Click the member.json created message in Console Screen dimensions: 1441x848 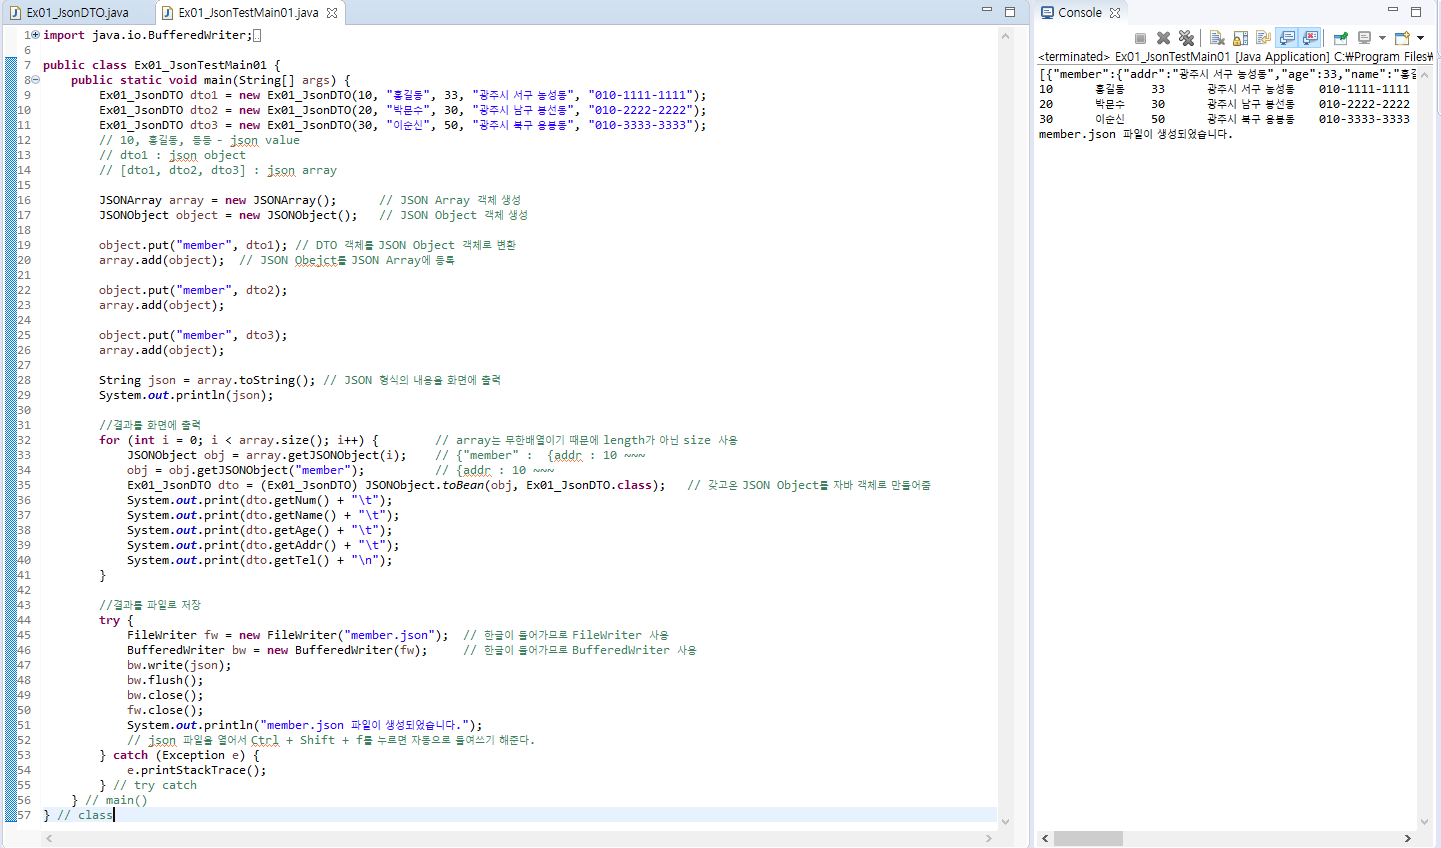[1135, 134]
